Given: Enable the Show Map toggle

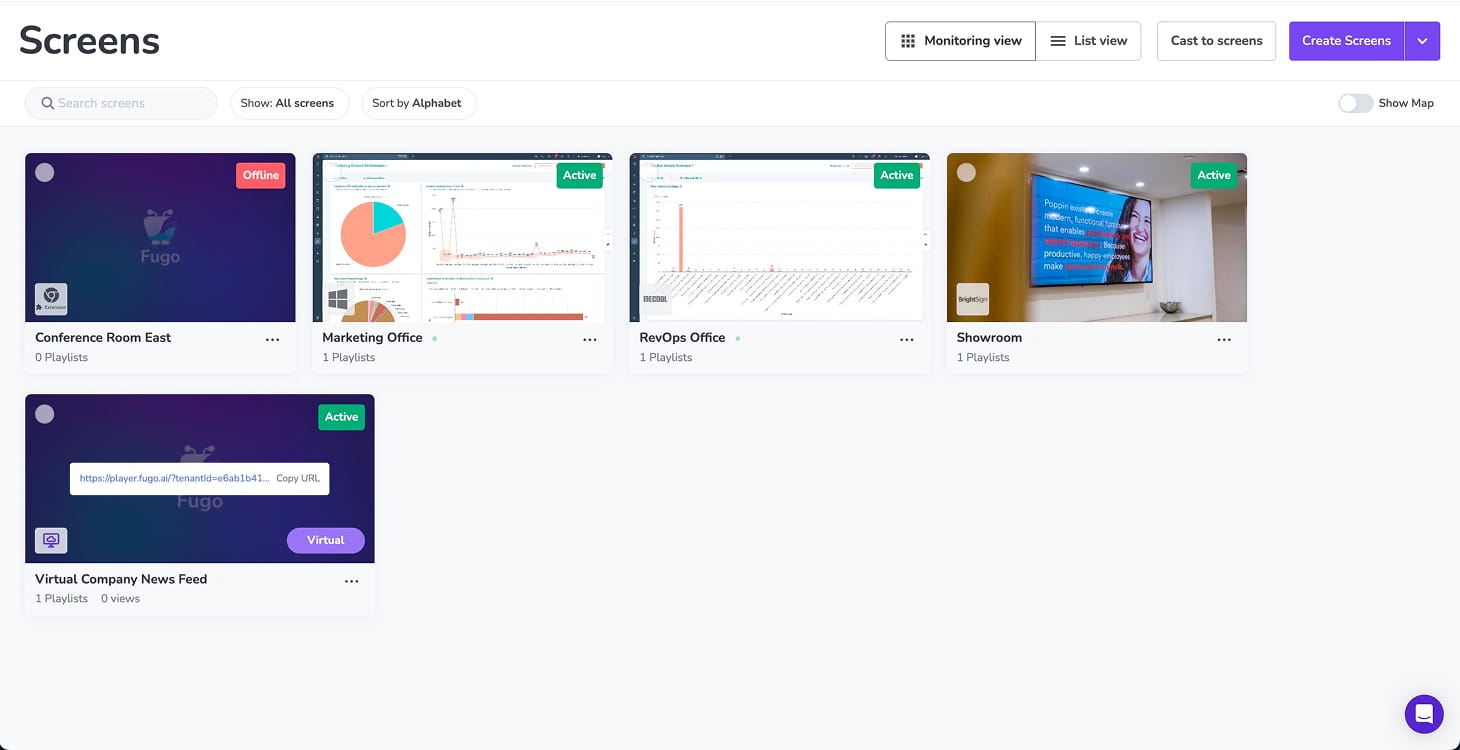Looking at the screenshot, I should coord(1355,103).
